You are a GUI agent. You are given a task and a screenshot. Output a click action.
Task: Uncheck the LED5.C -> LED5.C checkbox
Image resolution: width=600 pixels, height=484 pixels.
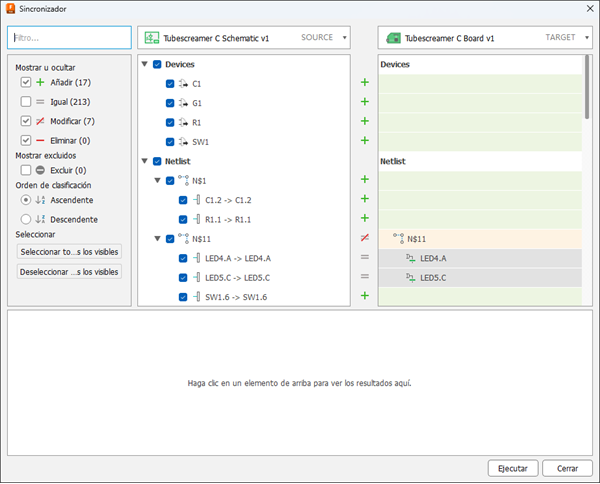[183, 278]
